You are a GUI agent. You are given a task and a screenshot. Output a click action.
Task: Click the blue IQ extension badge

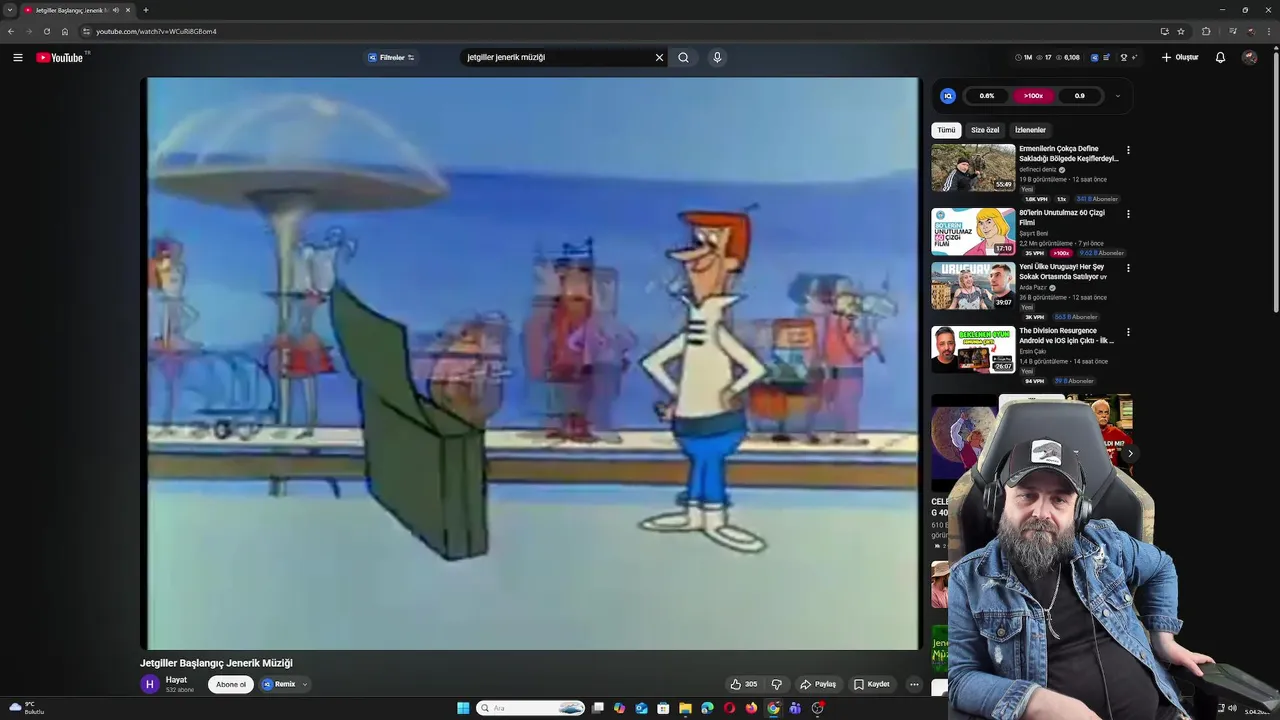click(x=948, y=96)
